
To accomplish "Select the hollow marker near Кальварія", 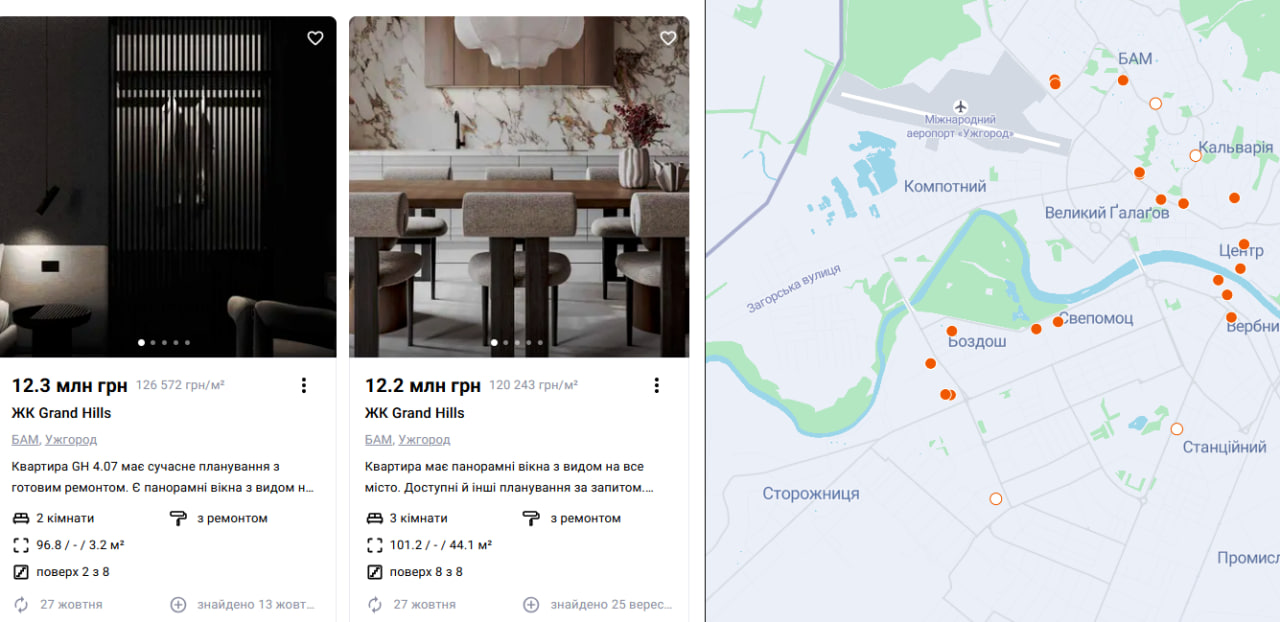I will pyautogui.click(x=1195, y=155).
